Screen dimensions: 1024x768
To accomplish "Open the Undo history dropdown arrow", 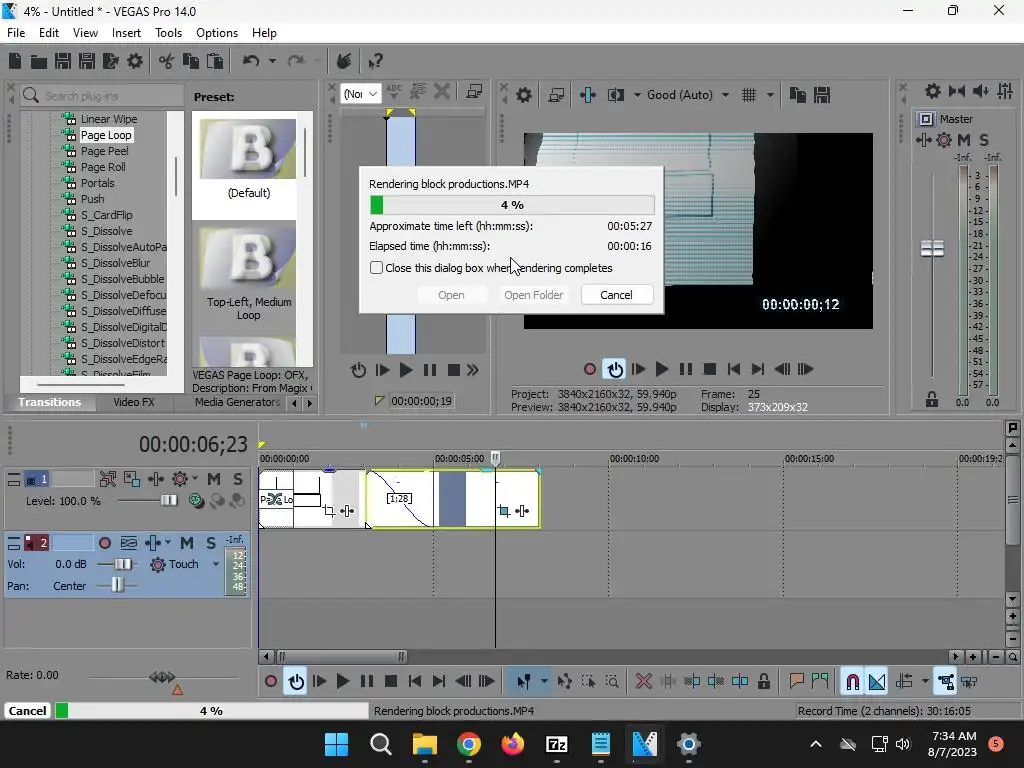I will [x=272, y=61].
